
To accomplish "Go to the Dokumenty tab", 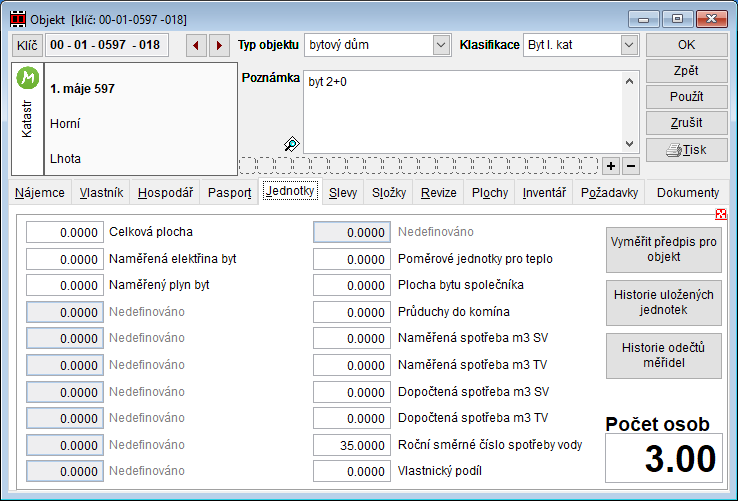I will point(687,193).
